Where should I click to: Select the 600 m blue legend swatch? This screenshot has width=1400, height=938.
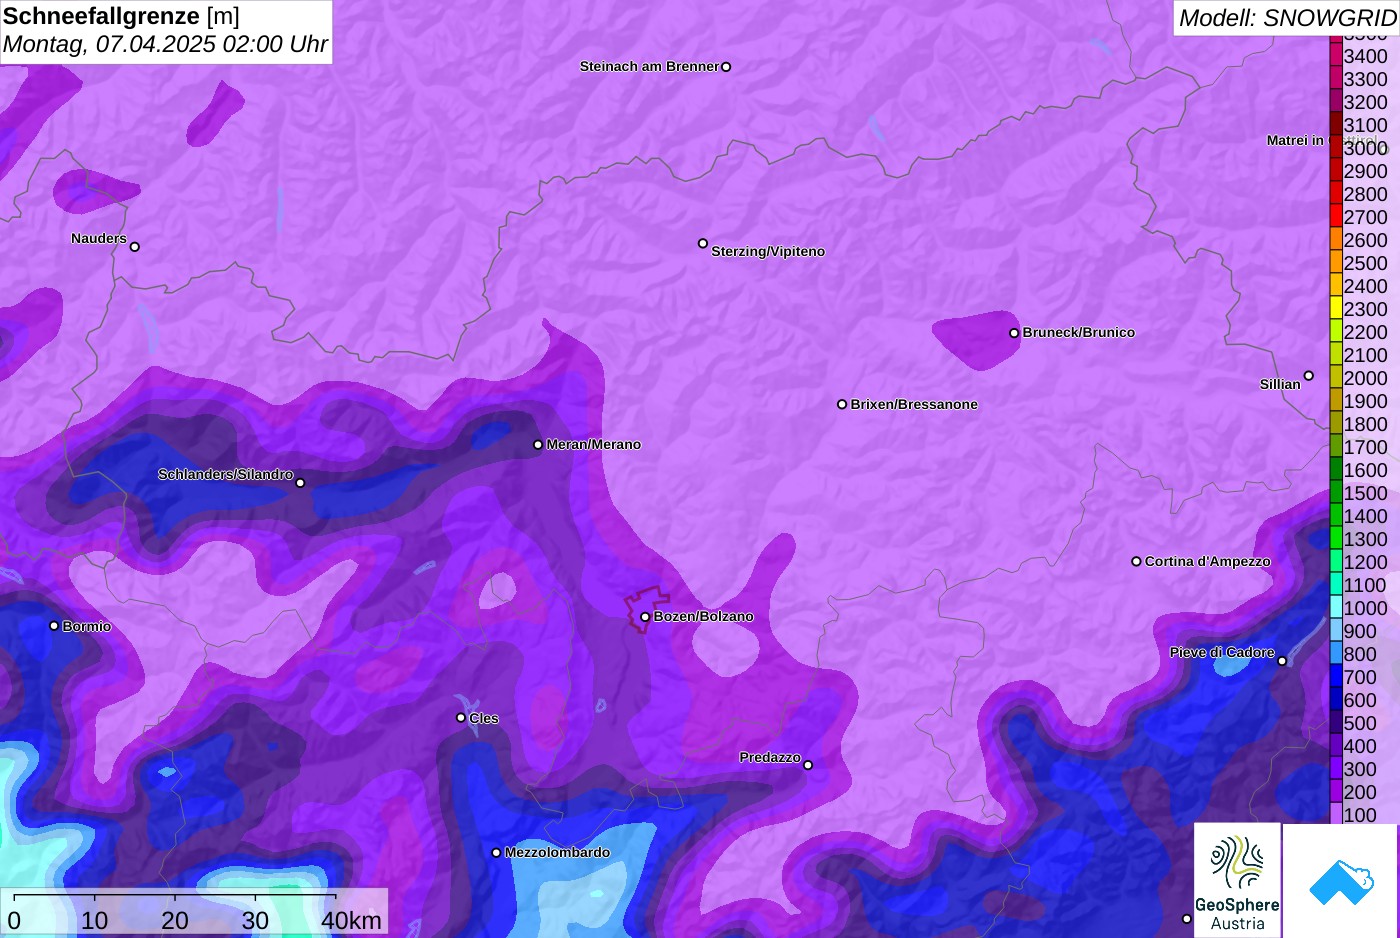pos(1336,699)
